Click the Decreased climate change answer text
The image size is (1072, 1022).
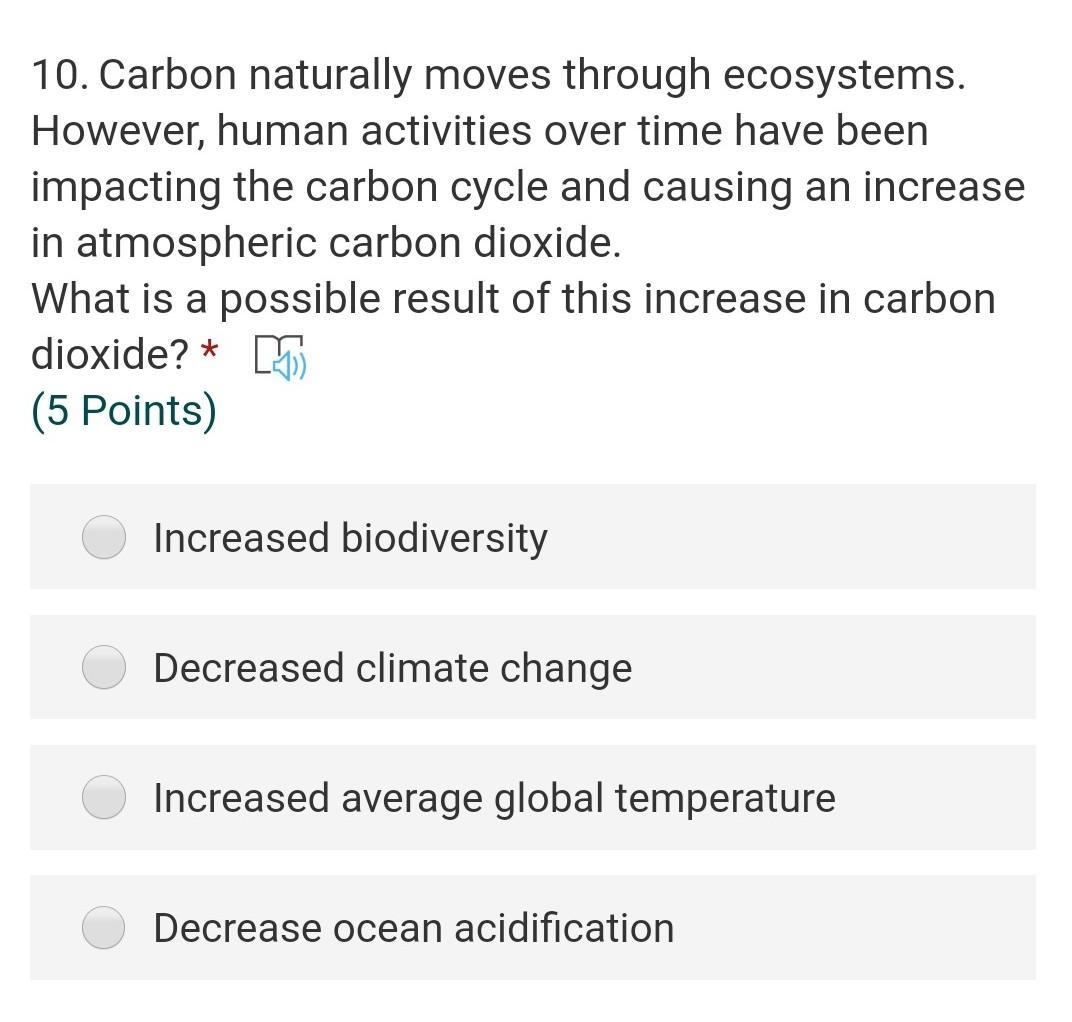pos(392,668)
